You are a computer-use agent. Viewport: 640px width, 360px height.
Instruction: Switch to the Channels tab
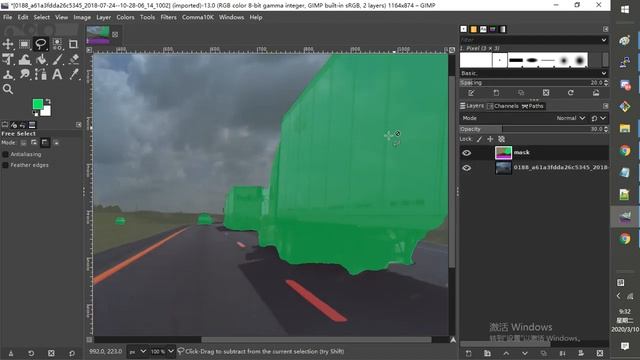(502, 106)
